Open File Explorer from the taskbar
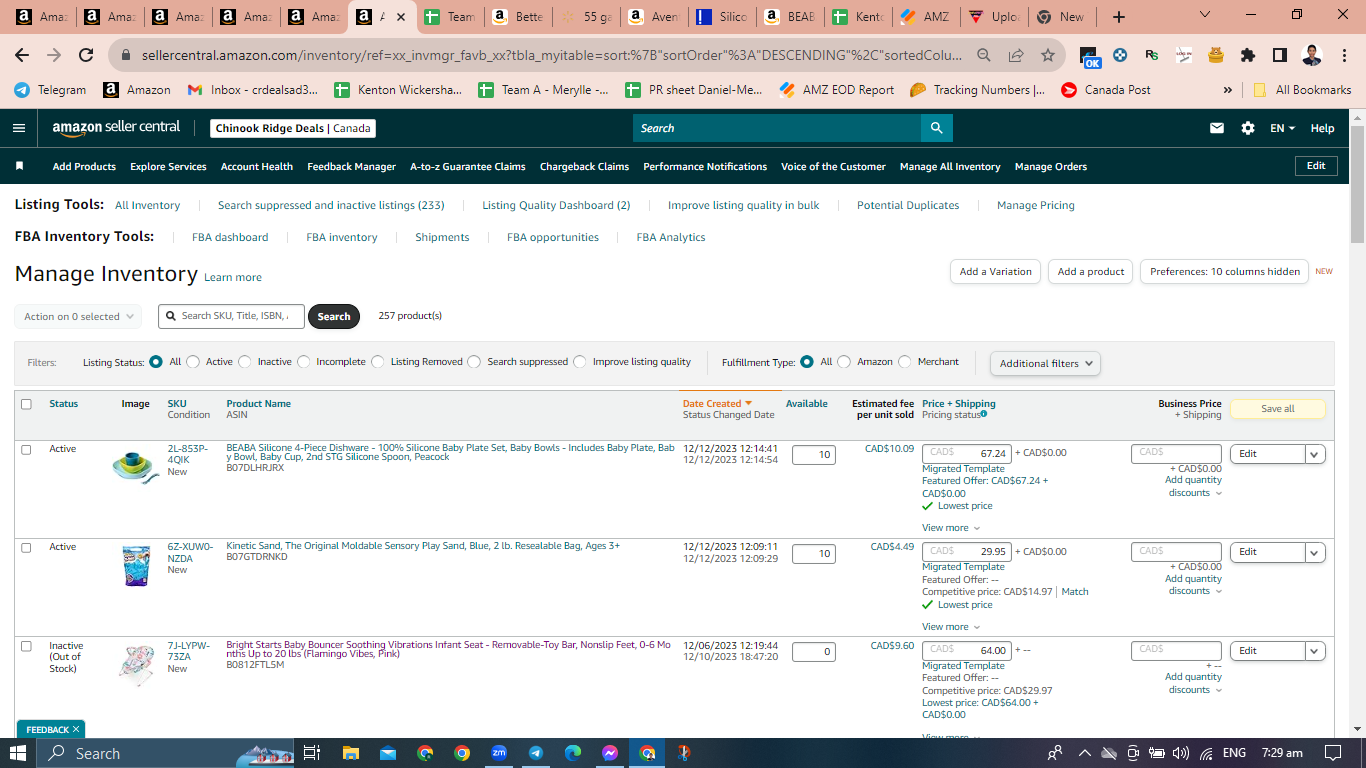 [350, 753]
